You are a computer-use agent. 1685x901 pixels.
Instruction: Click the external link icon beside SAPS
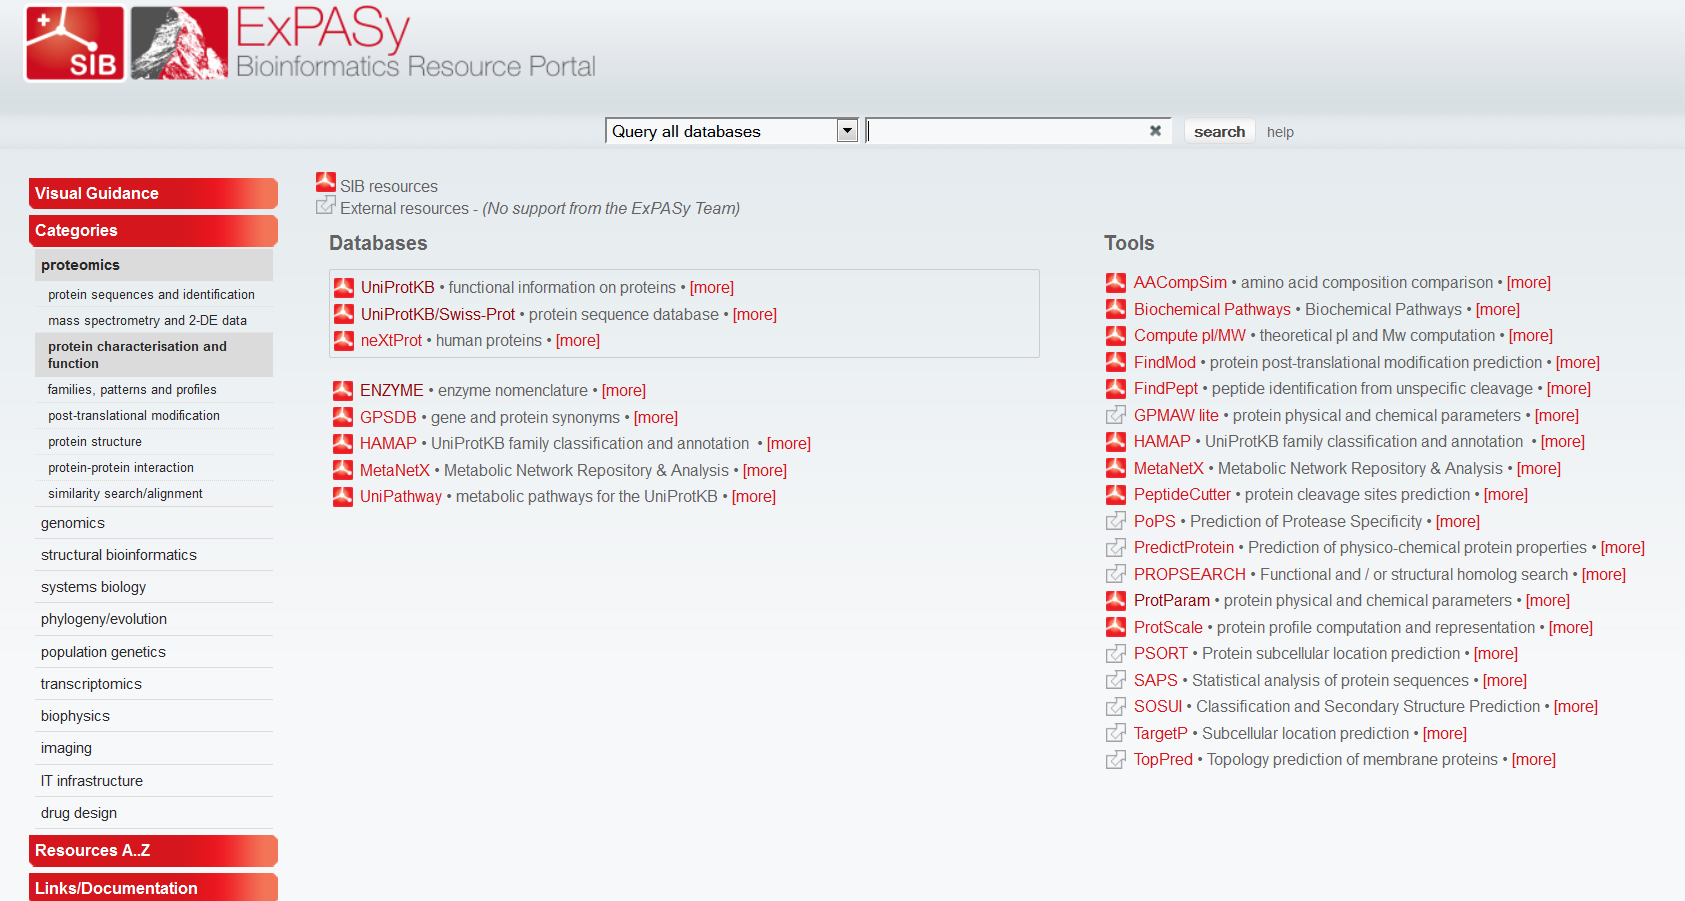1116,680
